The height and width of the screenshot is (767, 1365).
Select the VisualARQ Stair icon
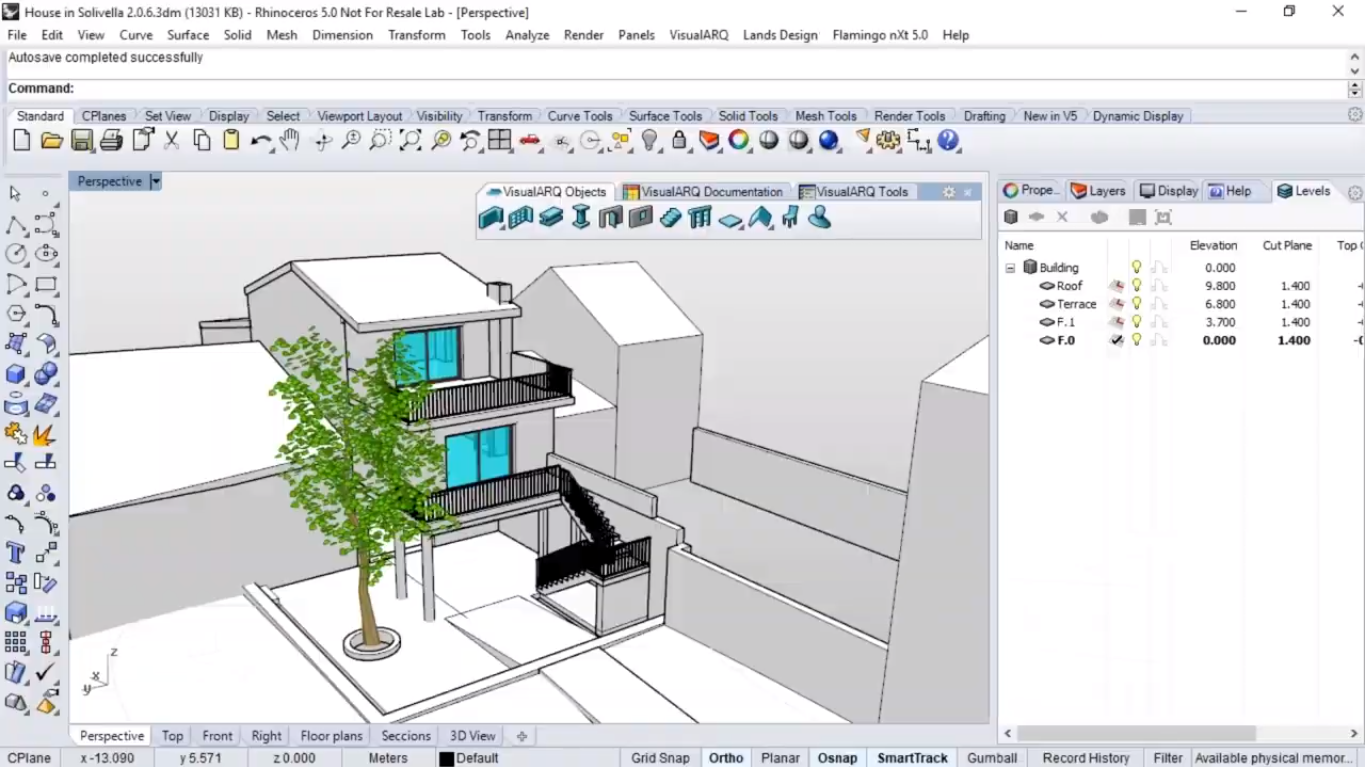point(671,217)
